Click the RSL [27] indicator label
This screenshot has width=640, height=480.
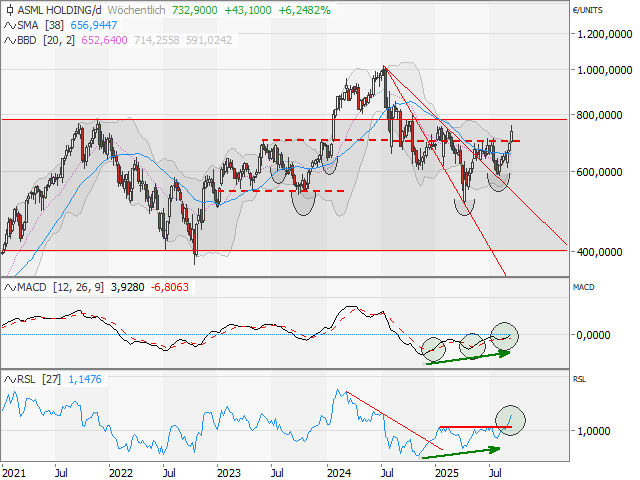click(39, 379)
